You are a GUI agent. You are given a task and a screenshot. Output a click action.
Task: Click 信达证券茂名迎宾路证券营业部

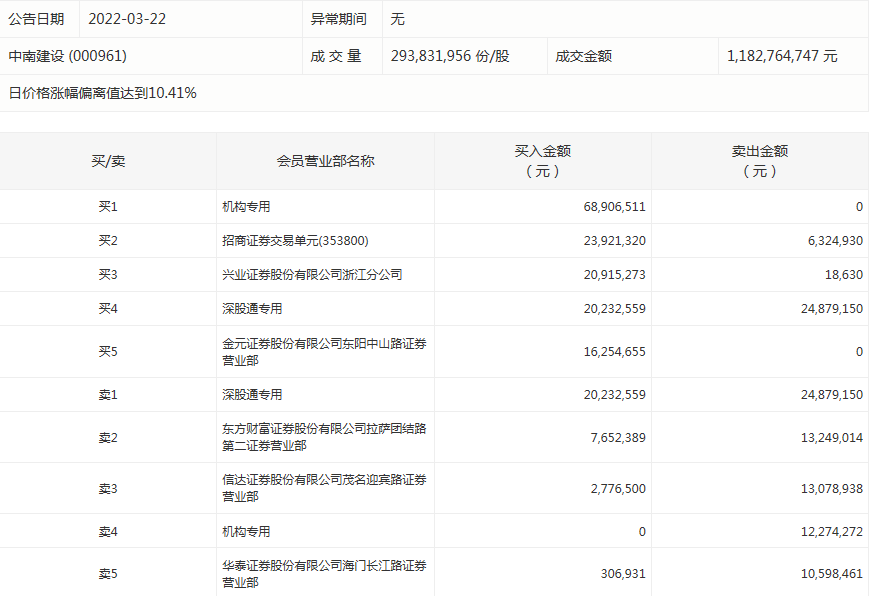(325, 488)
